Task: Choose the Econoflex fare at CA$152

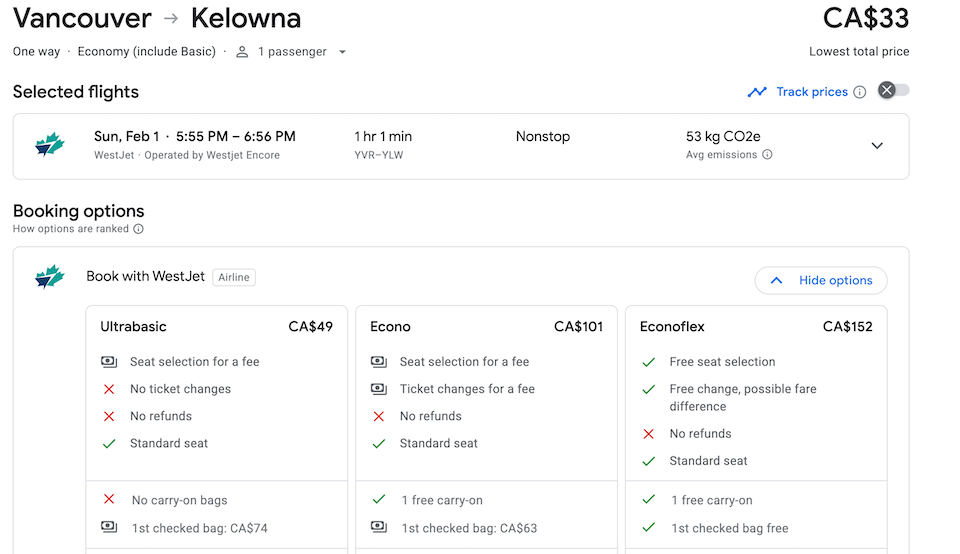Action: [x=755, y=327]
